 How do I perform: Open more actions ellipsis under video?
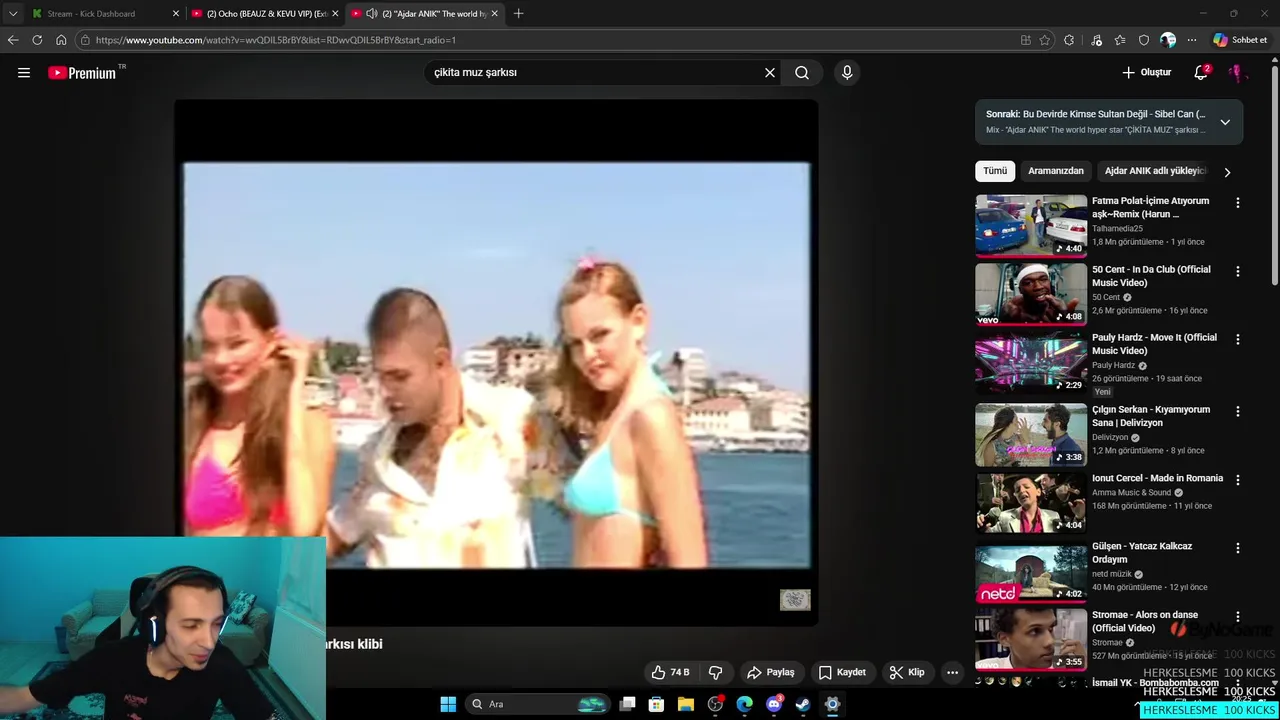[953, 672]
